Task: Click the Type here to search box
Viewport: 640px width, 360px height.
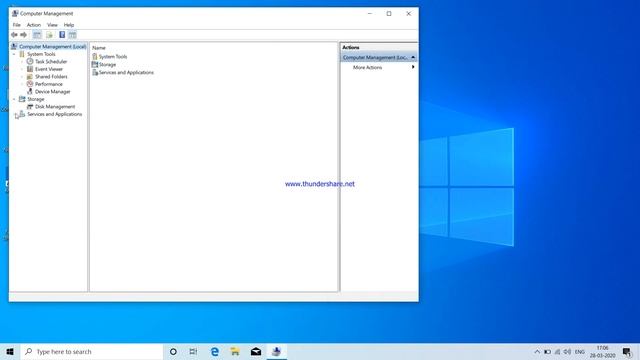Action: coord(92,351)
